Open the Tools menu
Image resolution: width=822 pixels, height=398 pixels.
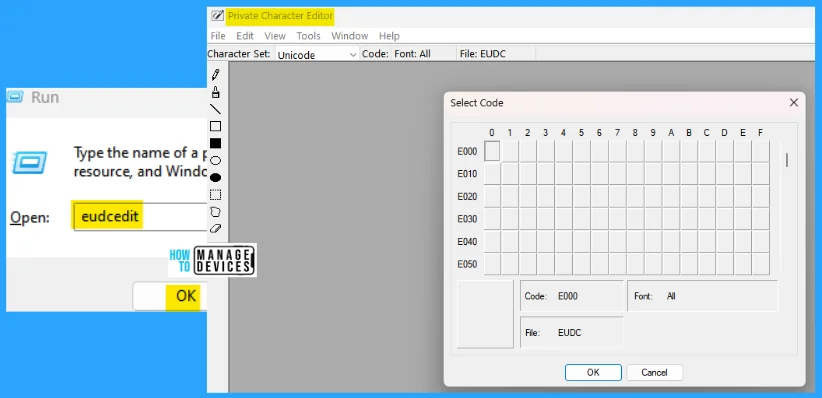[308, 36]
